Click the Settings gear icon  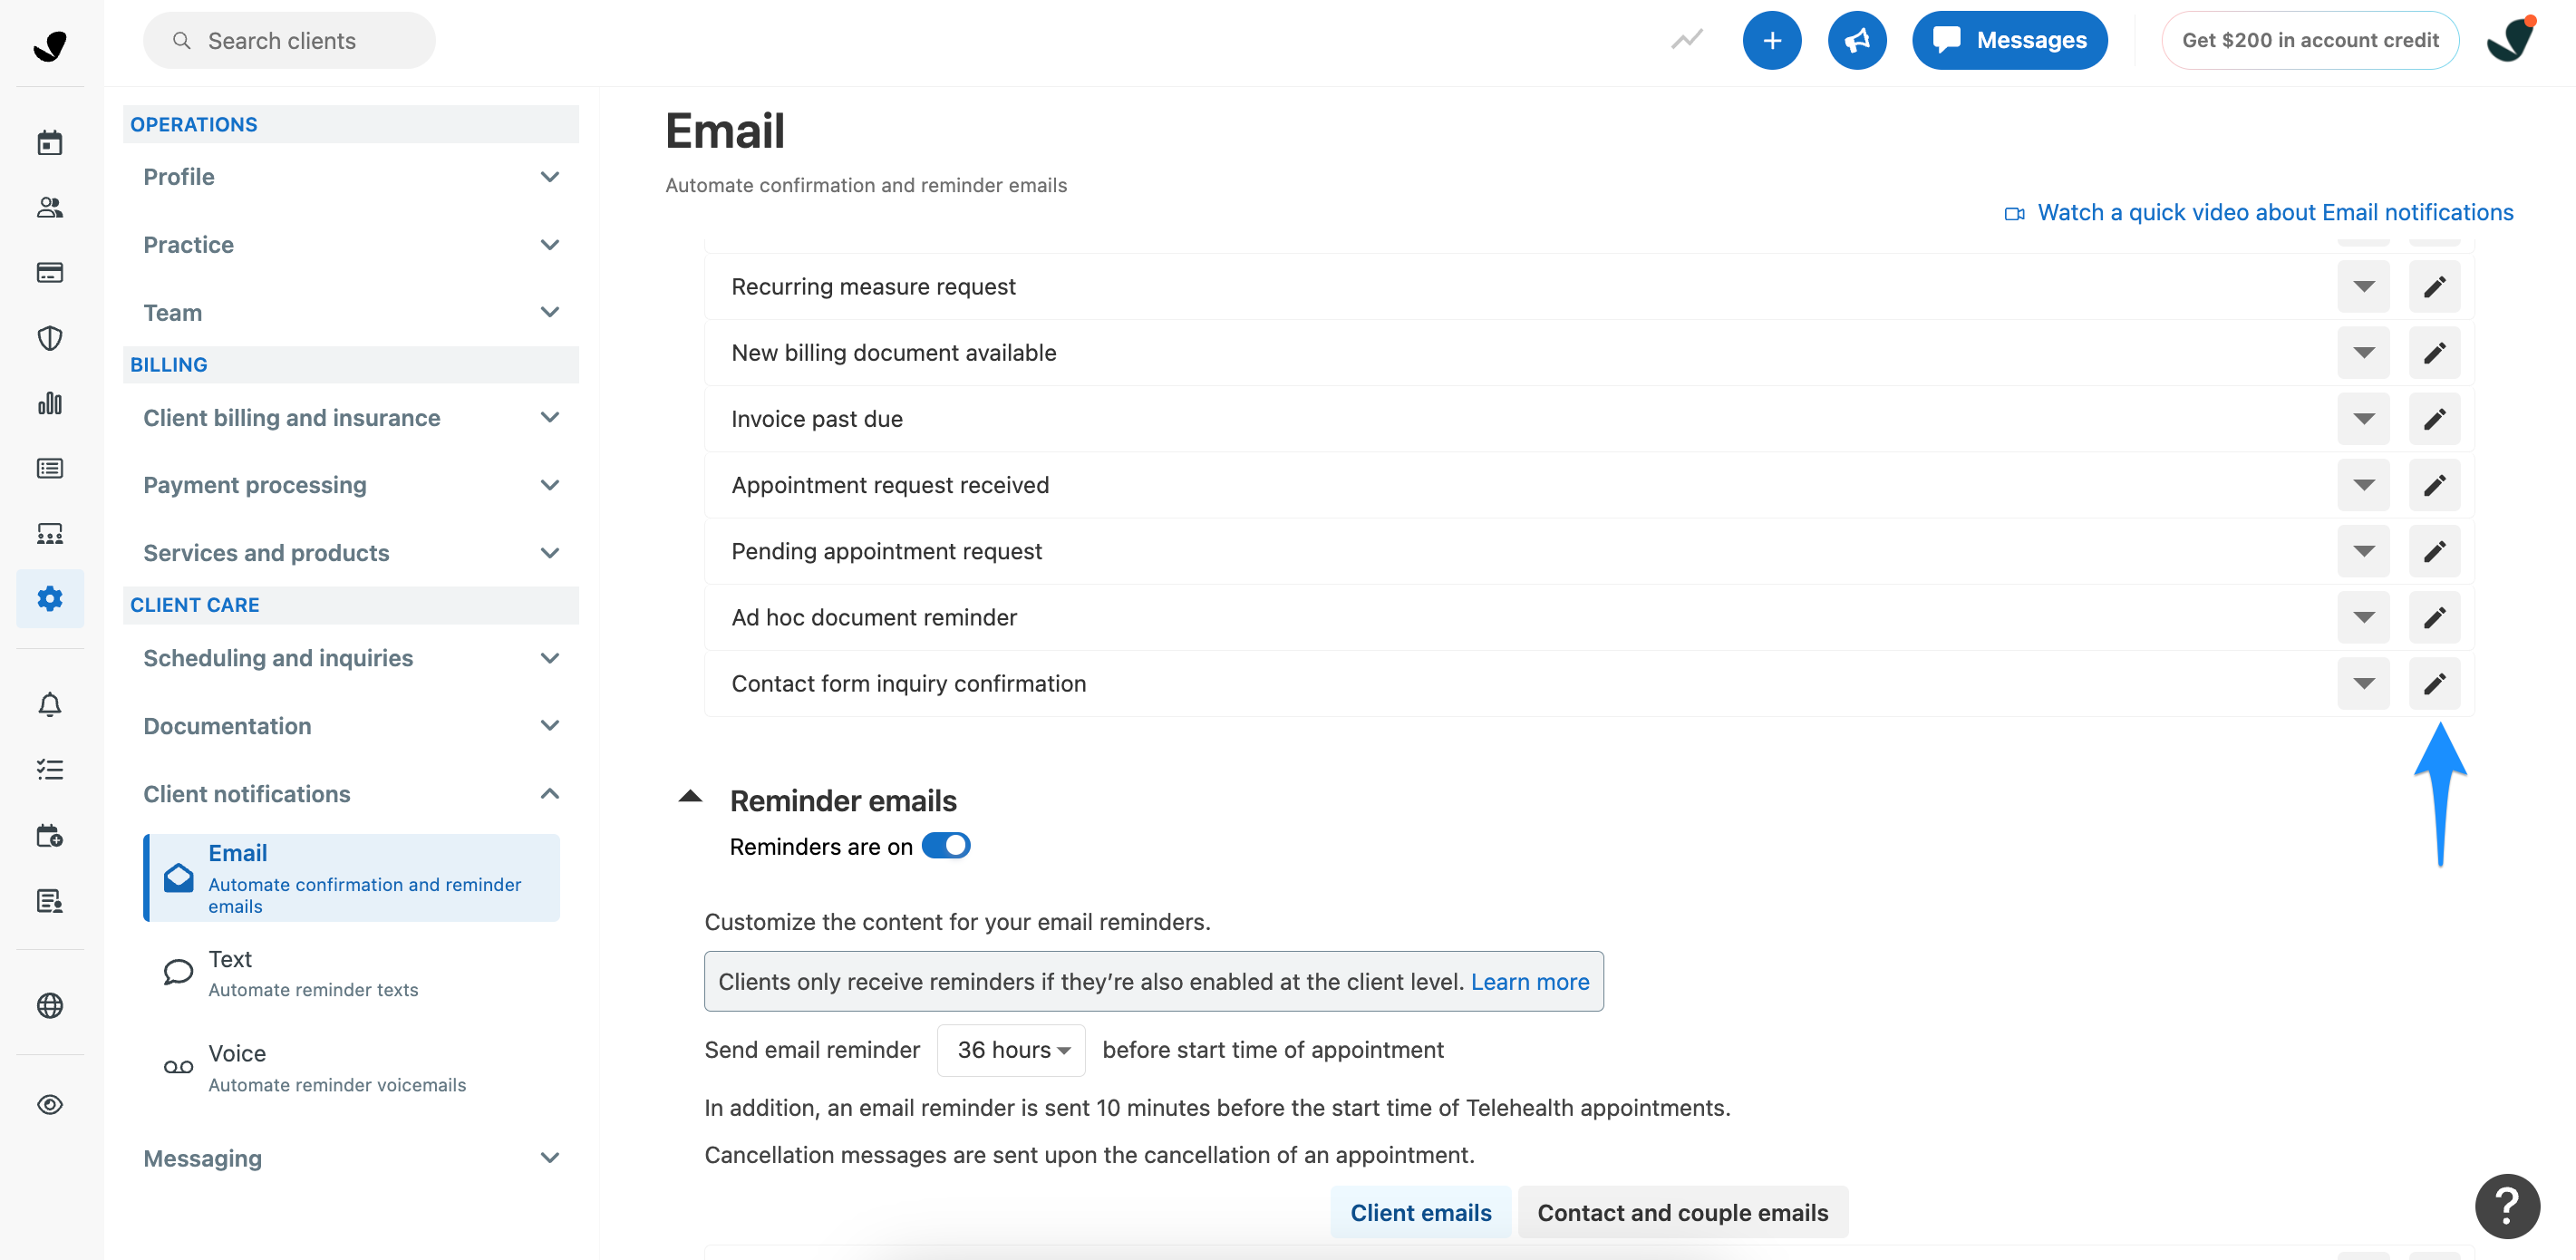pyautogui.click(x=49, y=599)
